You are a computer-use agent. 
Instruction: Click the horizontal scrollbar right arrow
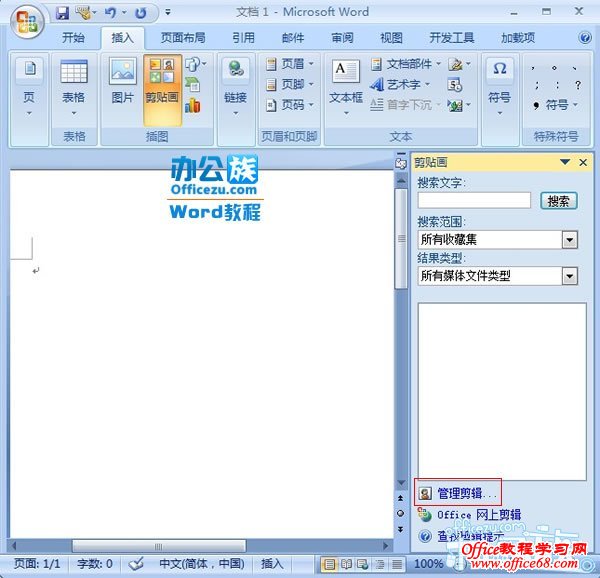[386, 546]
